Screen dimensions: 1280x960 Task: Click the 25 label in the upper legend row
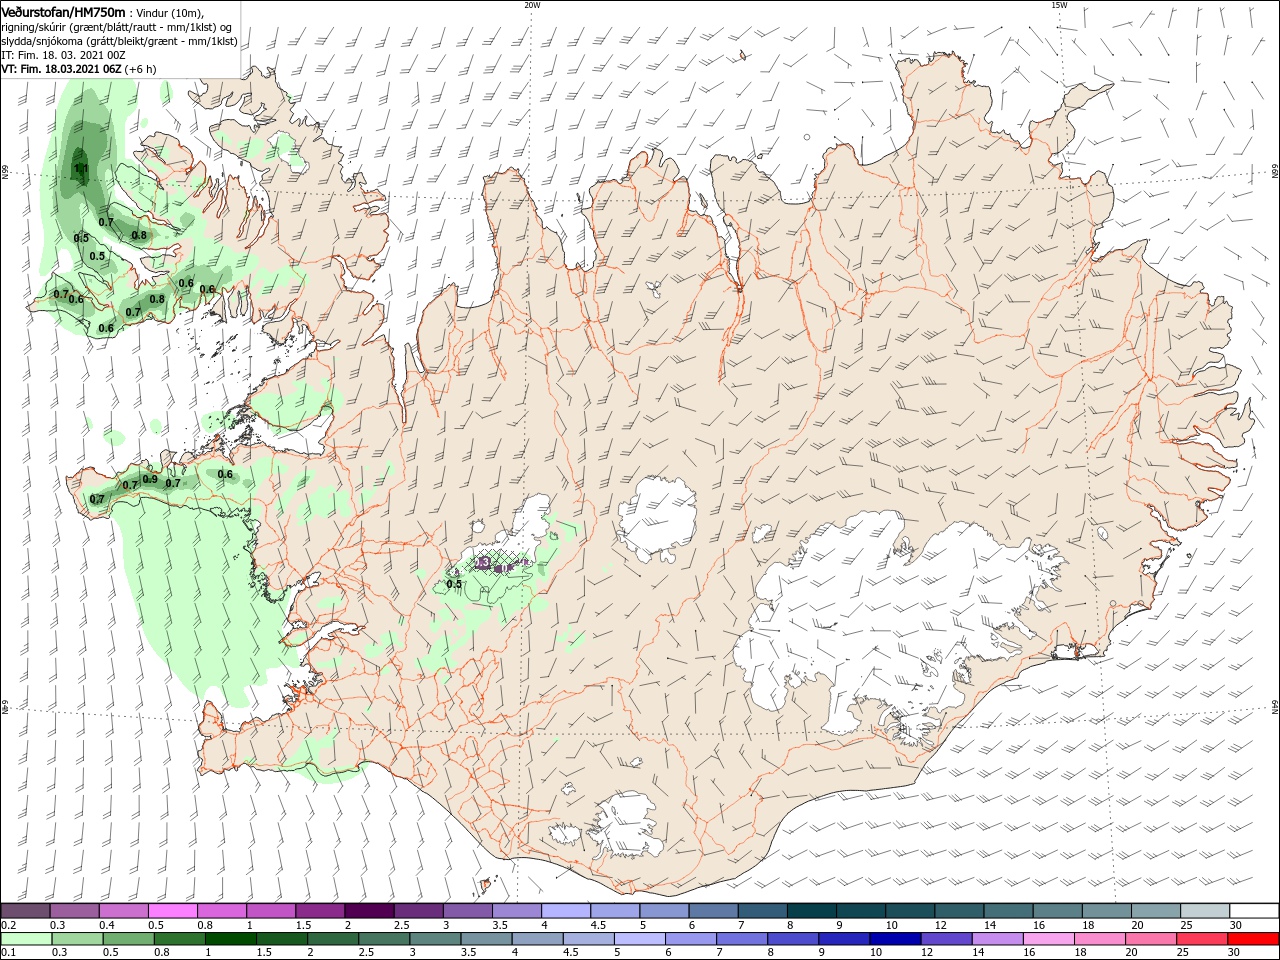click(1186, 926)
